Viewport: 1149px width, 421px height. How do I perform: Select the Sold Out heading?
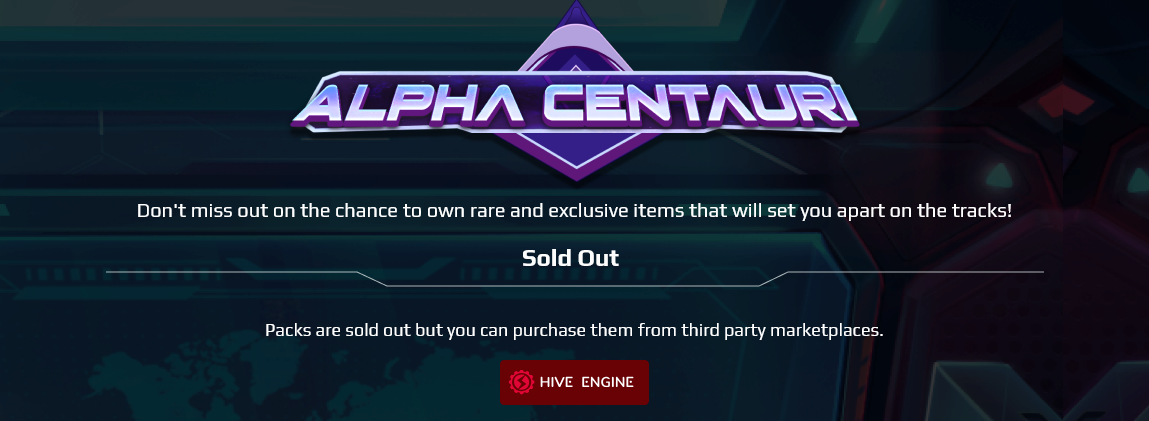(x=570, y=258)
